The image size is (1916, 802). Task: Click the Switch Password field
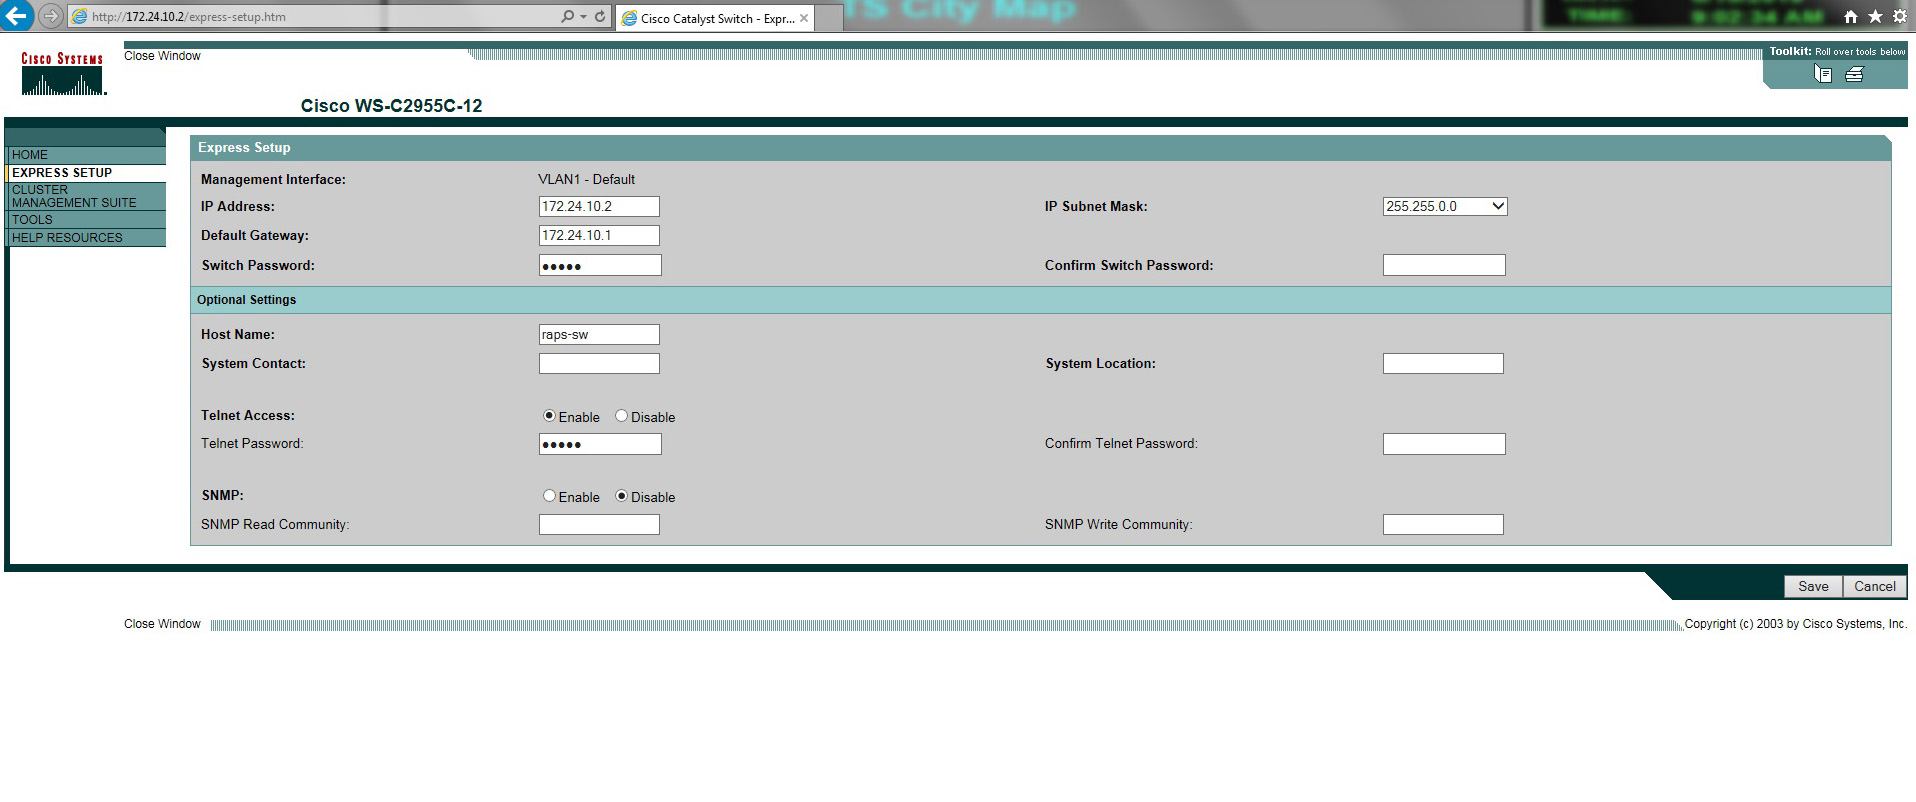click(x=600, y=265)
